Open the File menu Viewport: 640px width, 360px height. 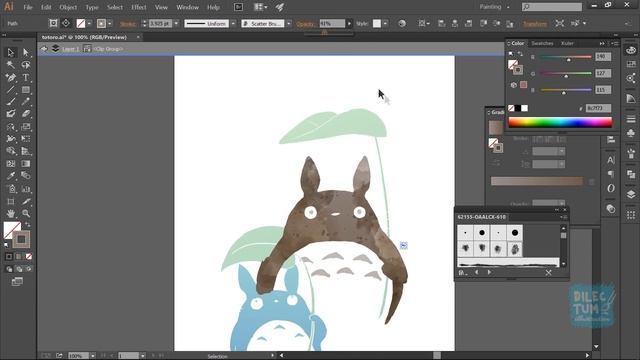coord(28,7)
